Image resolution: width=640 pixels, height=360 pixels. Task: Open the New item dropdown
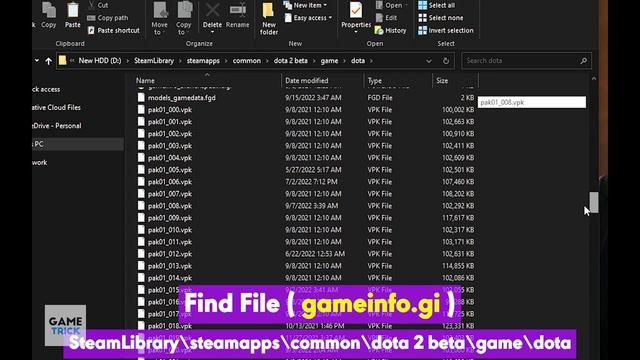click(x=305, y=5)
